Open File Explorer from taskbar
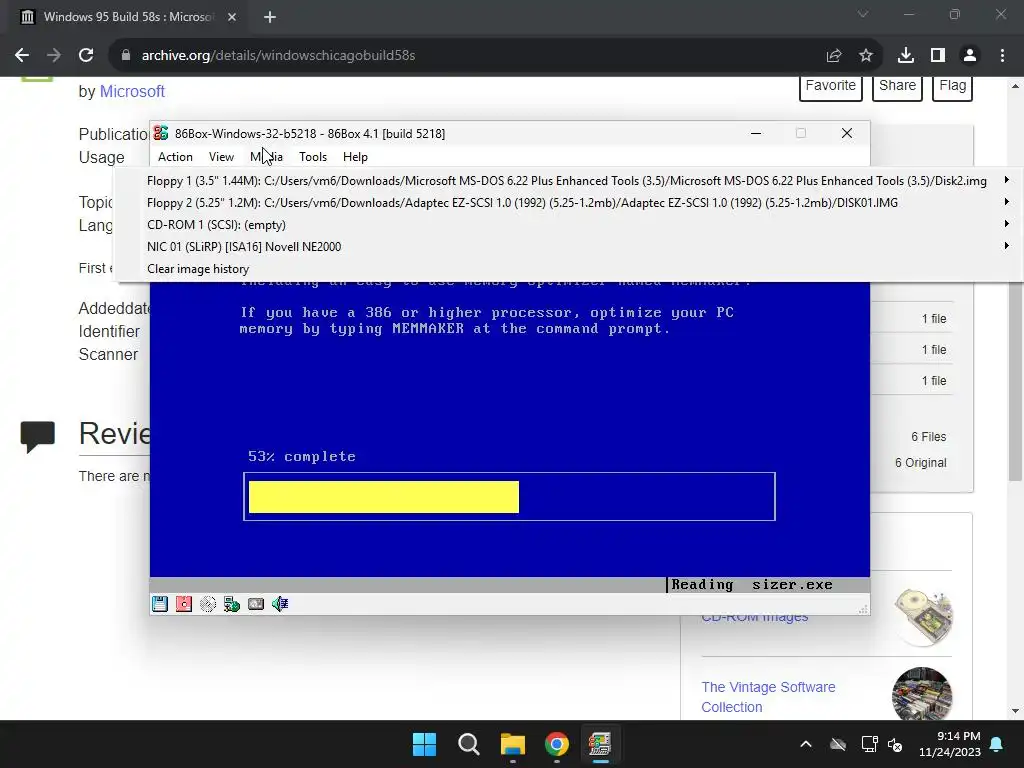1024x768 pixels. click(513, 744)
